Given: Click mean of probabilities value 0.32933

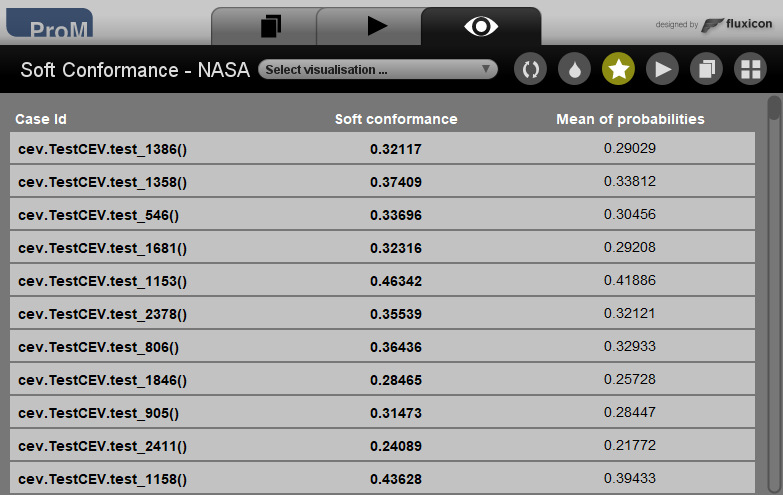Looking at the screenshot, I should pos(630,346).
